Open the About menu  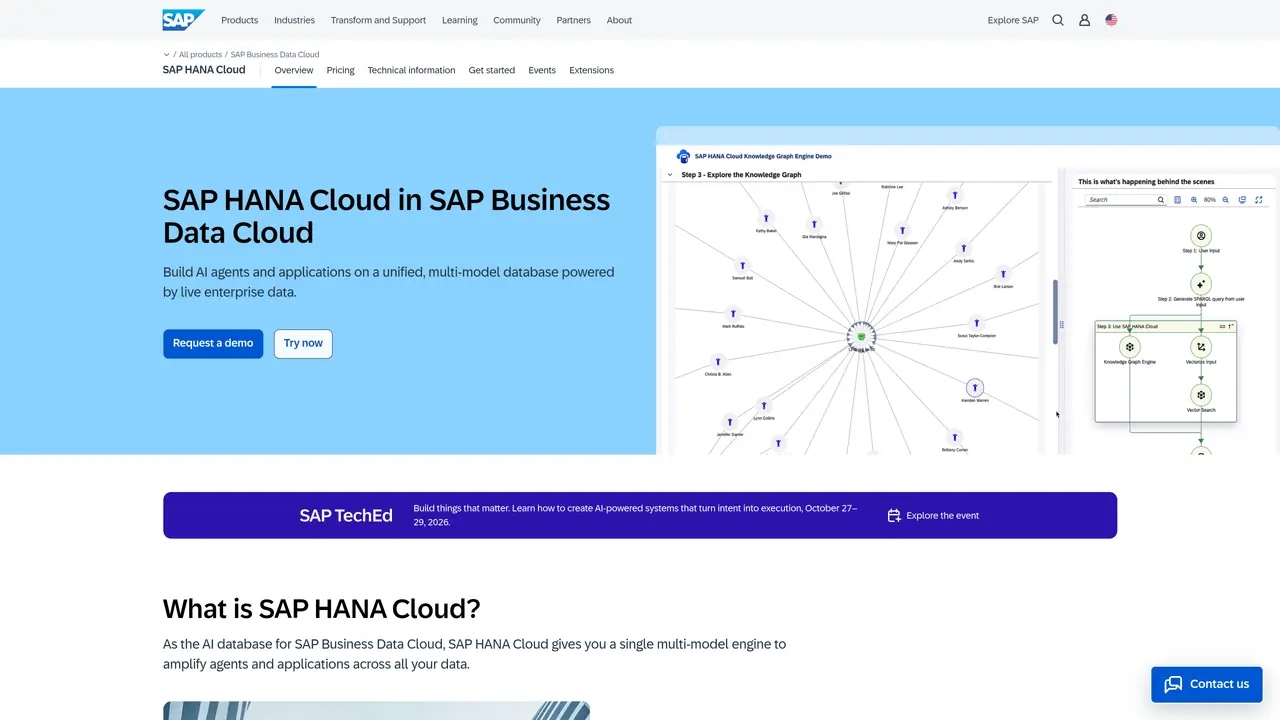(619, 20)
